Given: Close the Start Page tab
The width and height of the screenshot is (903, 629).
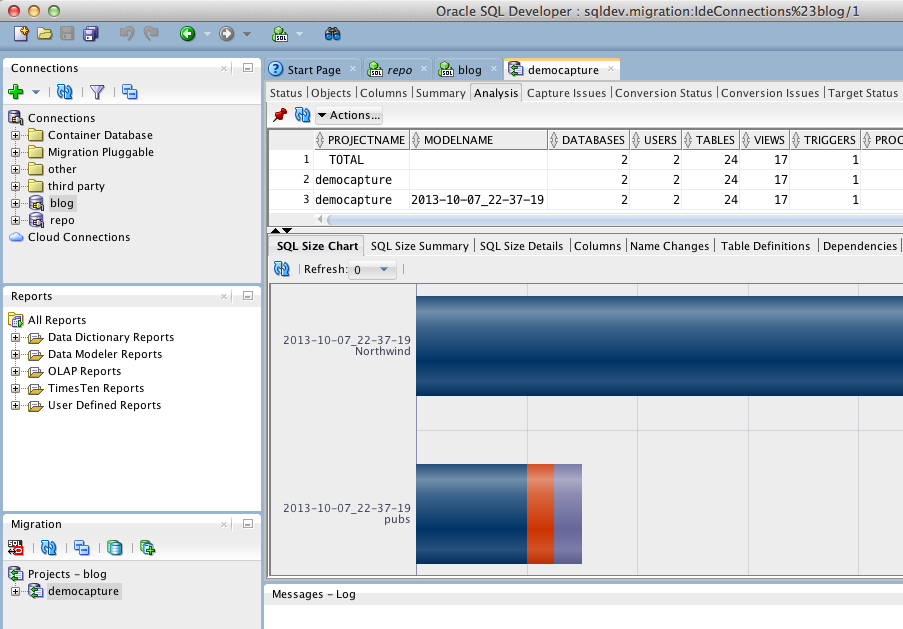Looking at the screenshot, I should pos(353,69).
